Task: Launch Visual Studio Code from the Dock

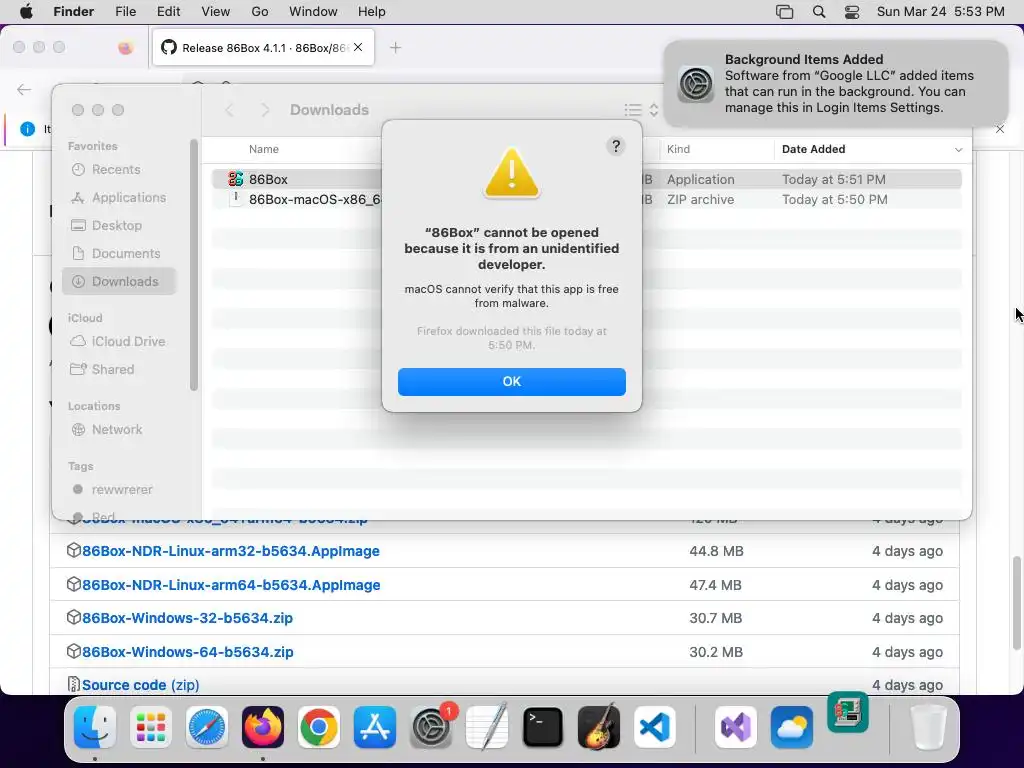Action: [x=655, y=727]
